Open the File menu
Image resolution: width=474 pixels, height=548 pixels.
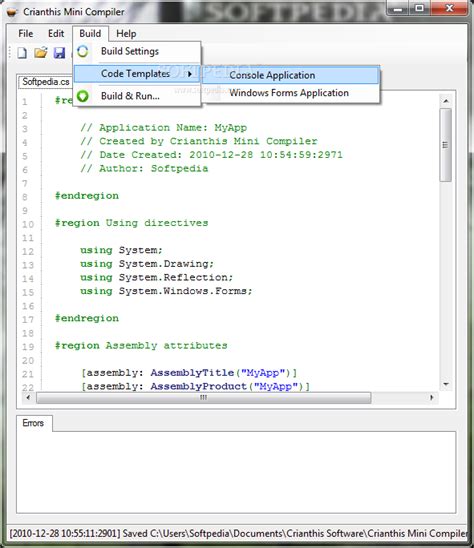point(26,34)
